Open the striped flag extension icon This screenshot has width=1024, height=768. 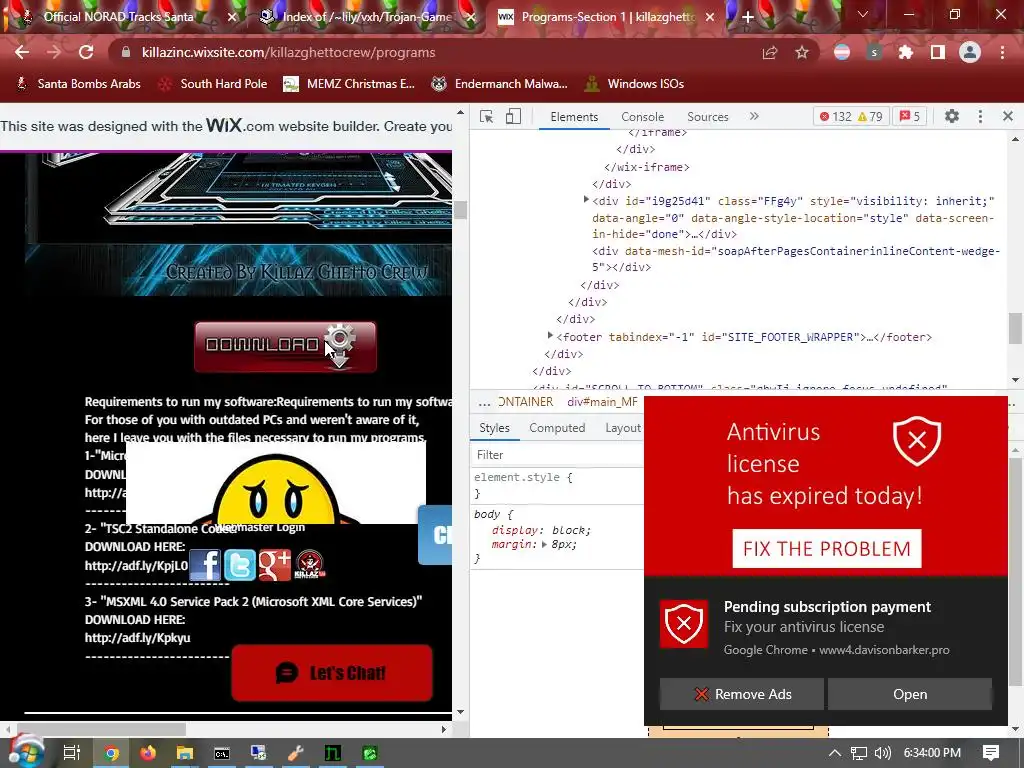tap(842, 52)
